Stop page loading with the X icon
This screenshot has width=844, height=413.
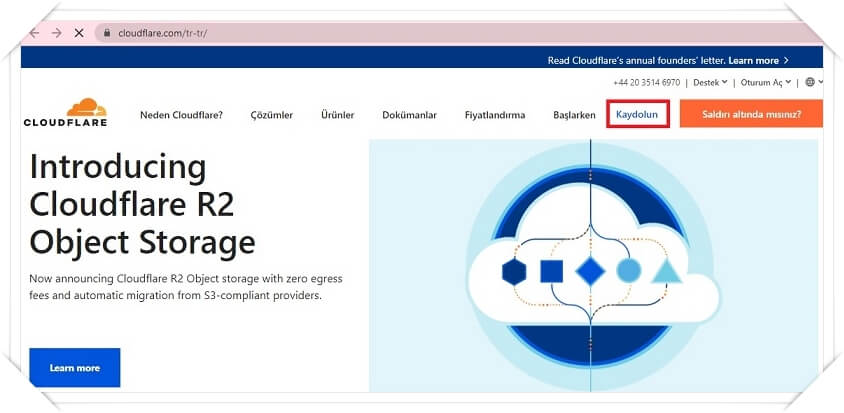pyautogui.click(x=79, y=33)
